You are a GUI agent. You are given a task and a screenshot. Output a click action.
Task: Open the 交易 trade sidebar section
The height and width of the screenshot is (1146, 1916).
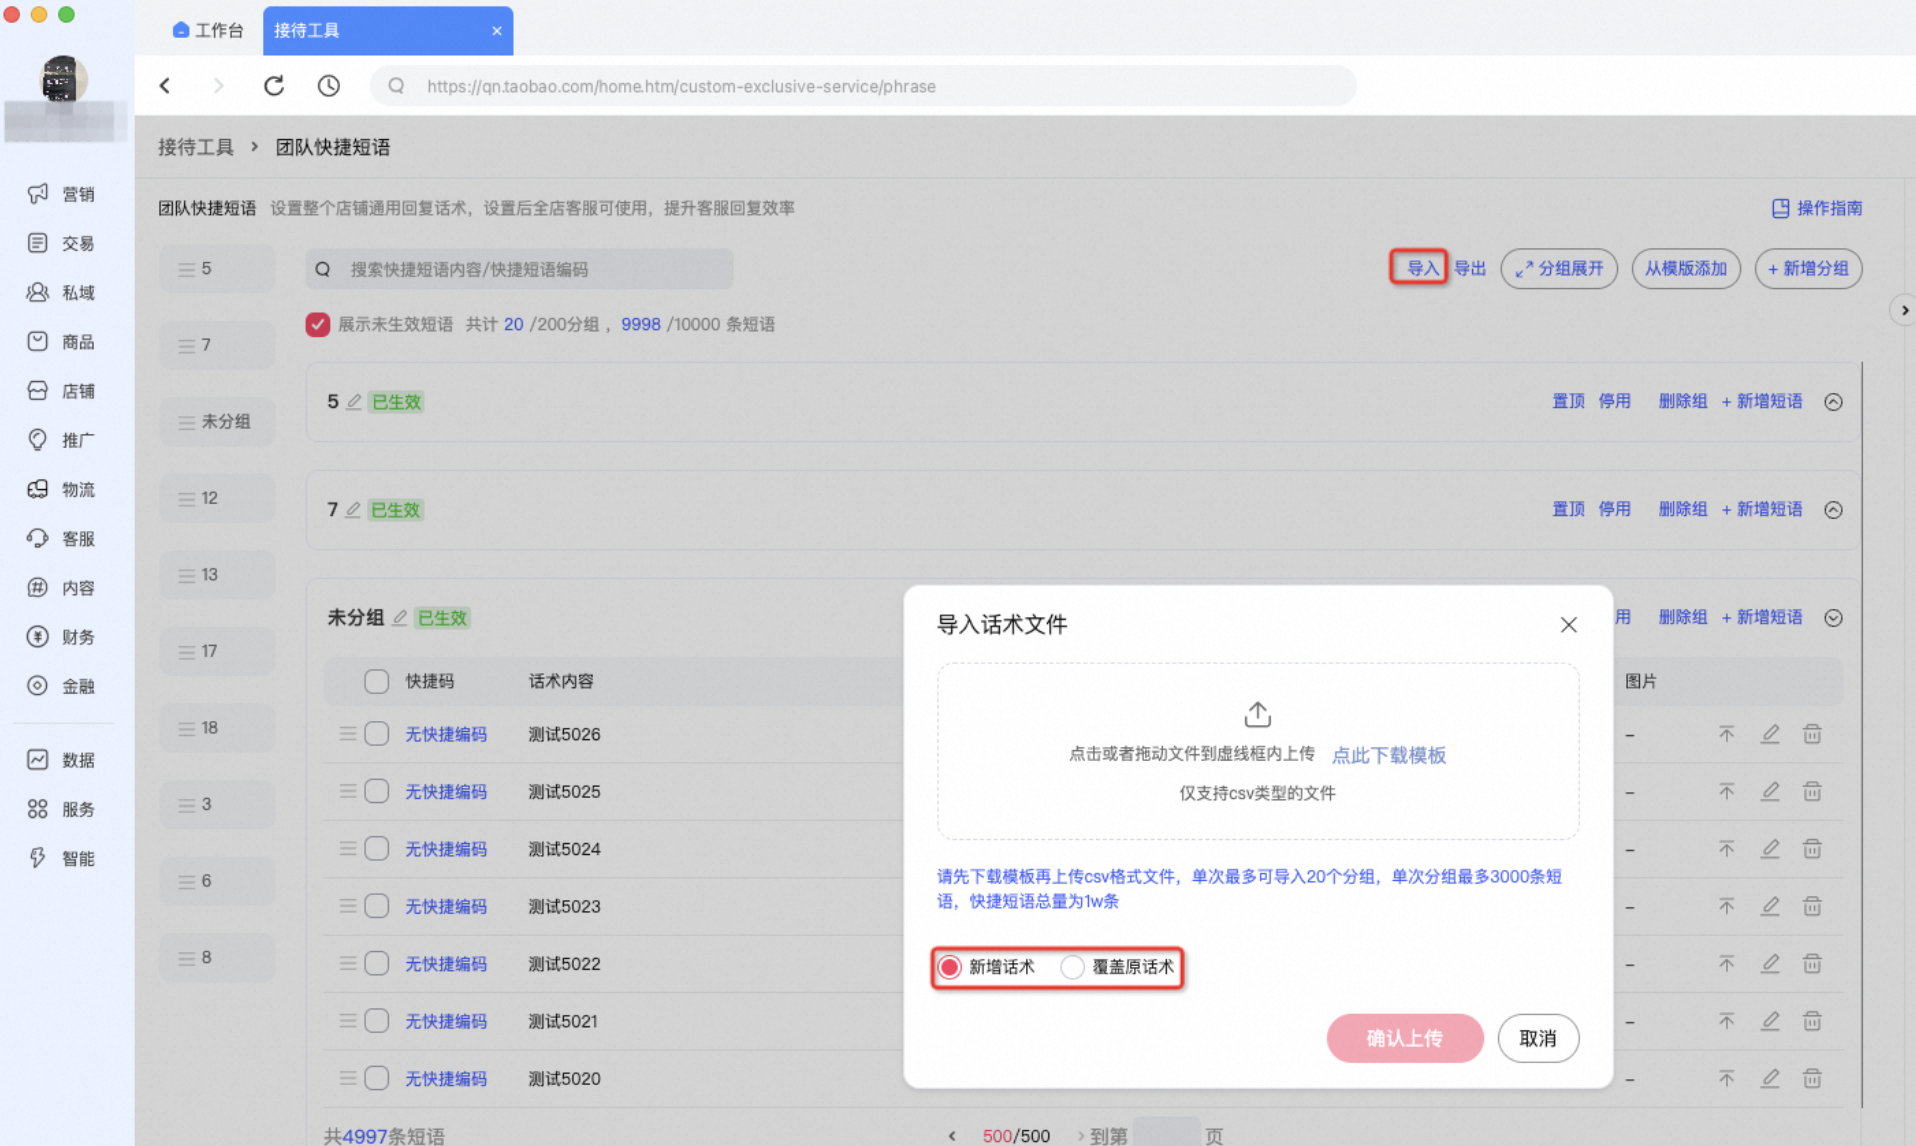(x=62, y=243)
